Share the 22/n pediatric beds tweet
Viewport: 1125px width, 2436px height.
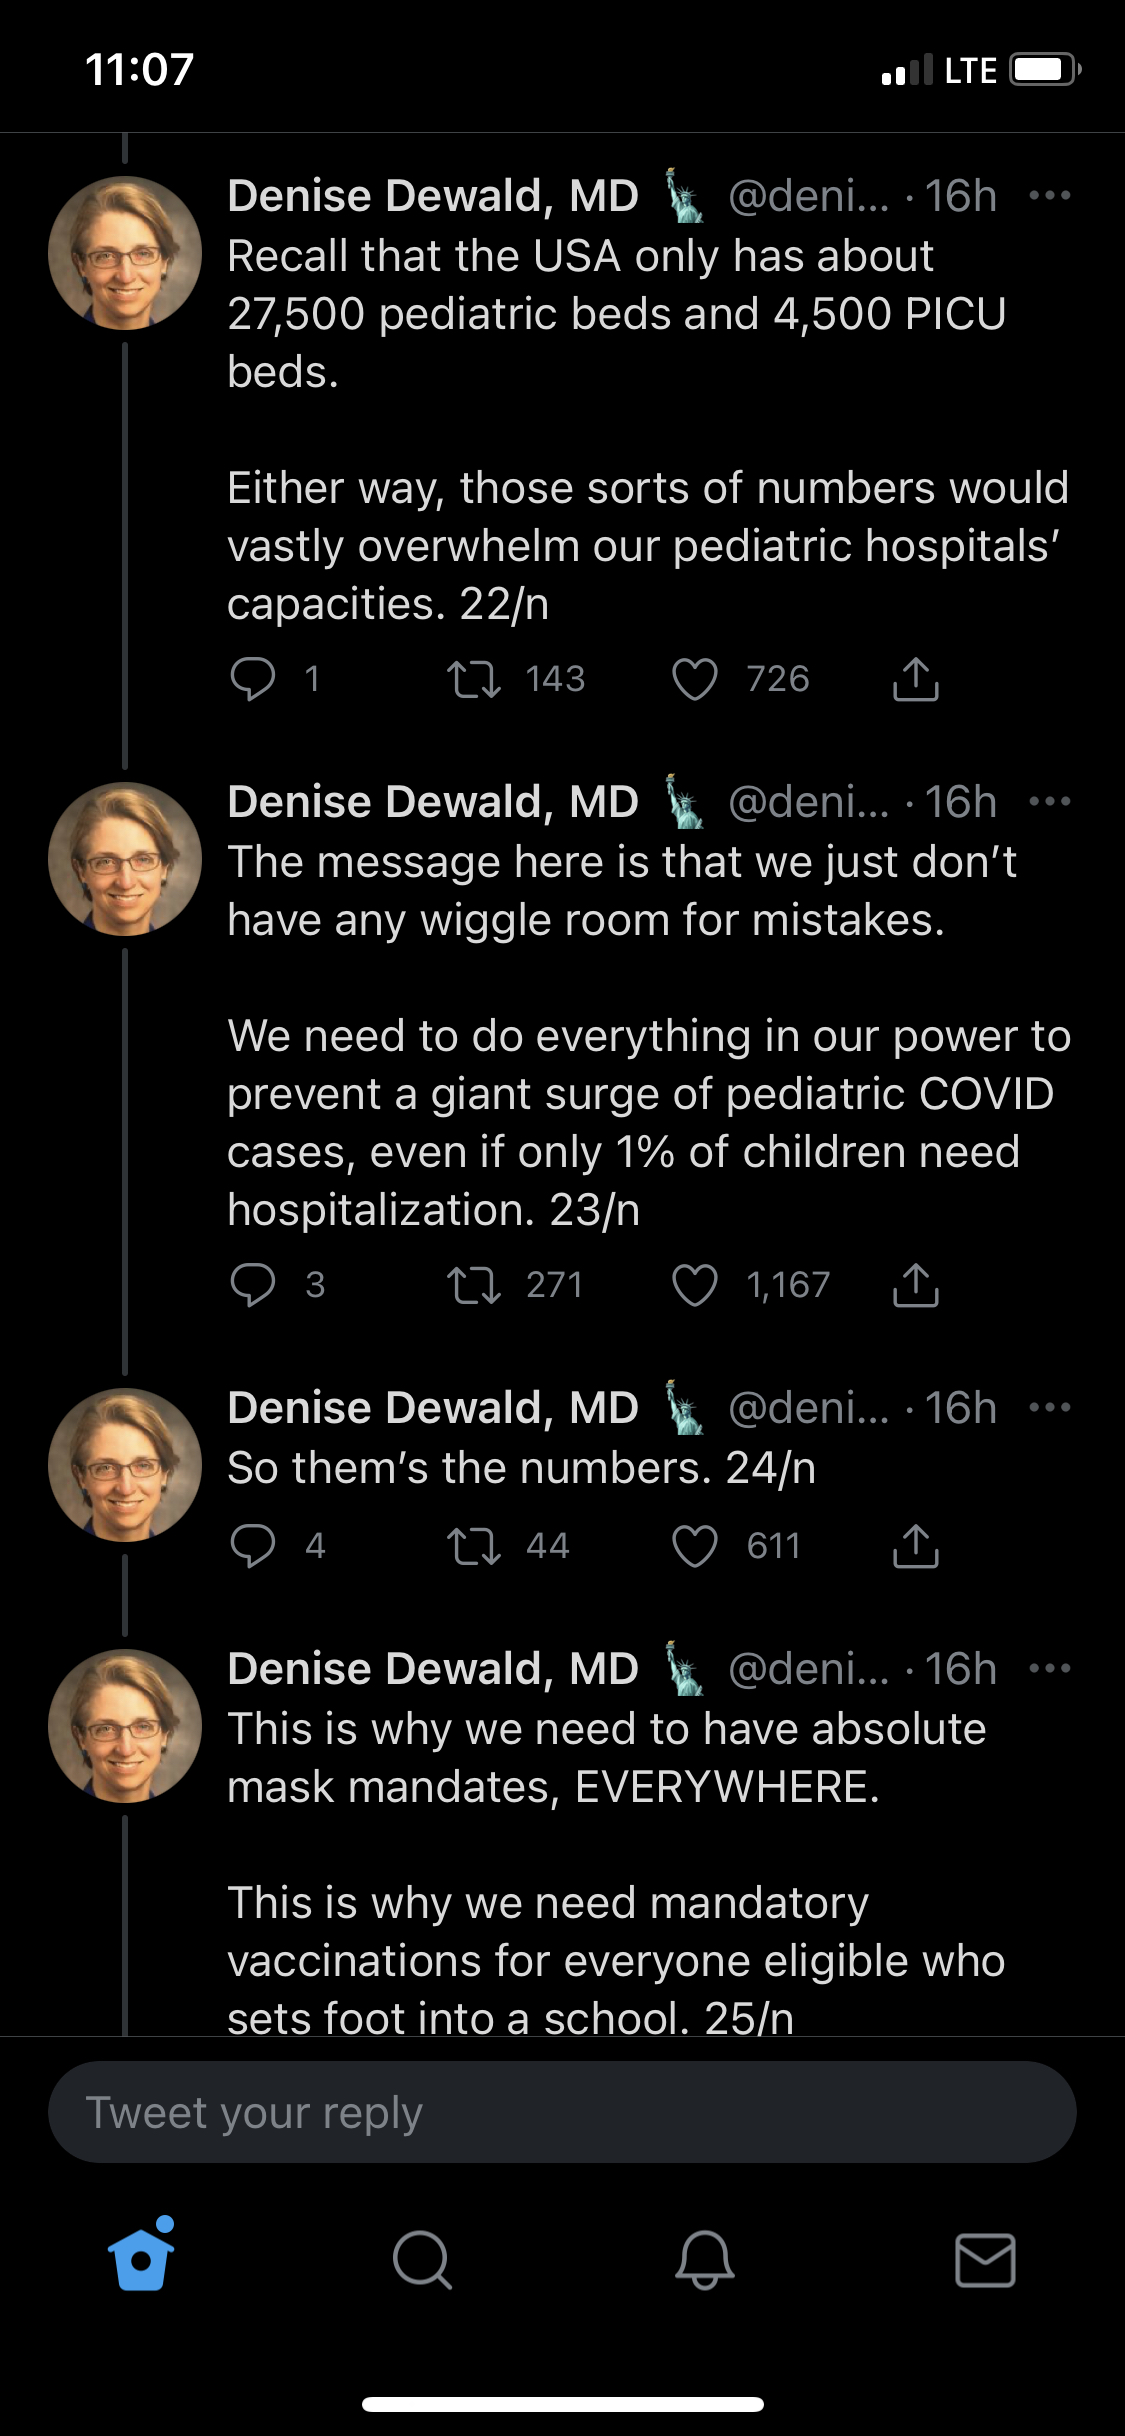pos(915,680)
